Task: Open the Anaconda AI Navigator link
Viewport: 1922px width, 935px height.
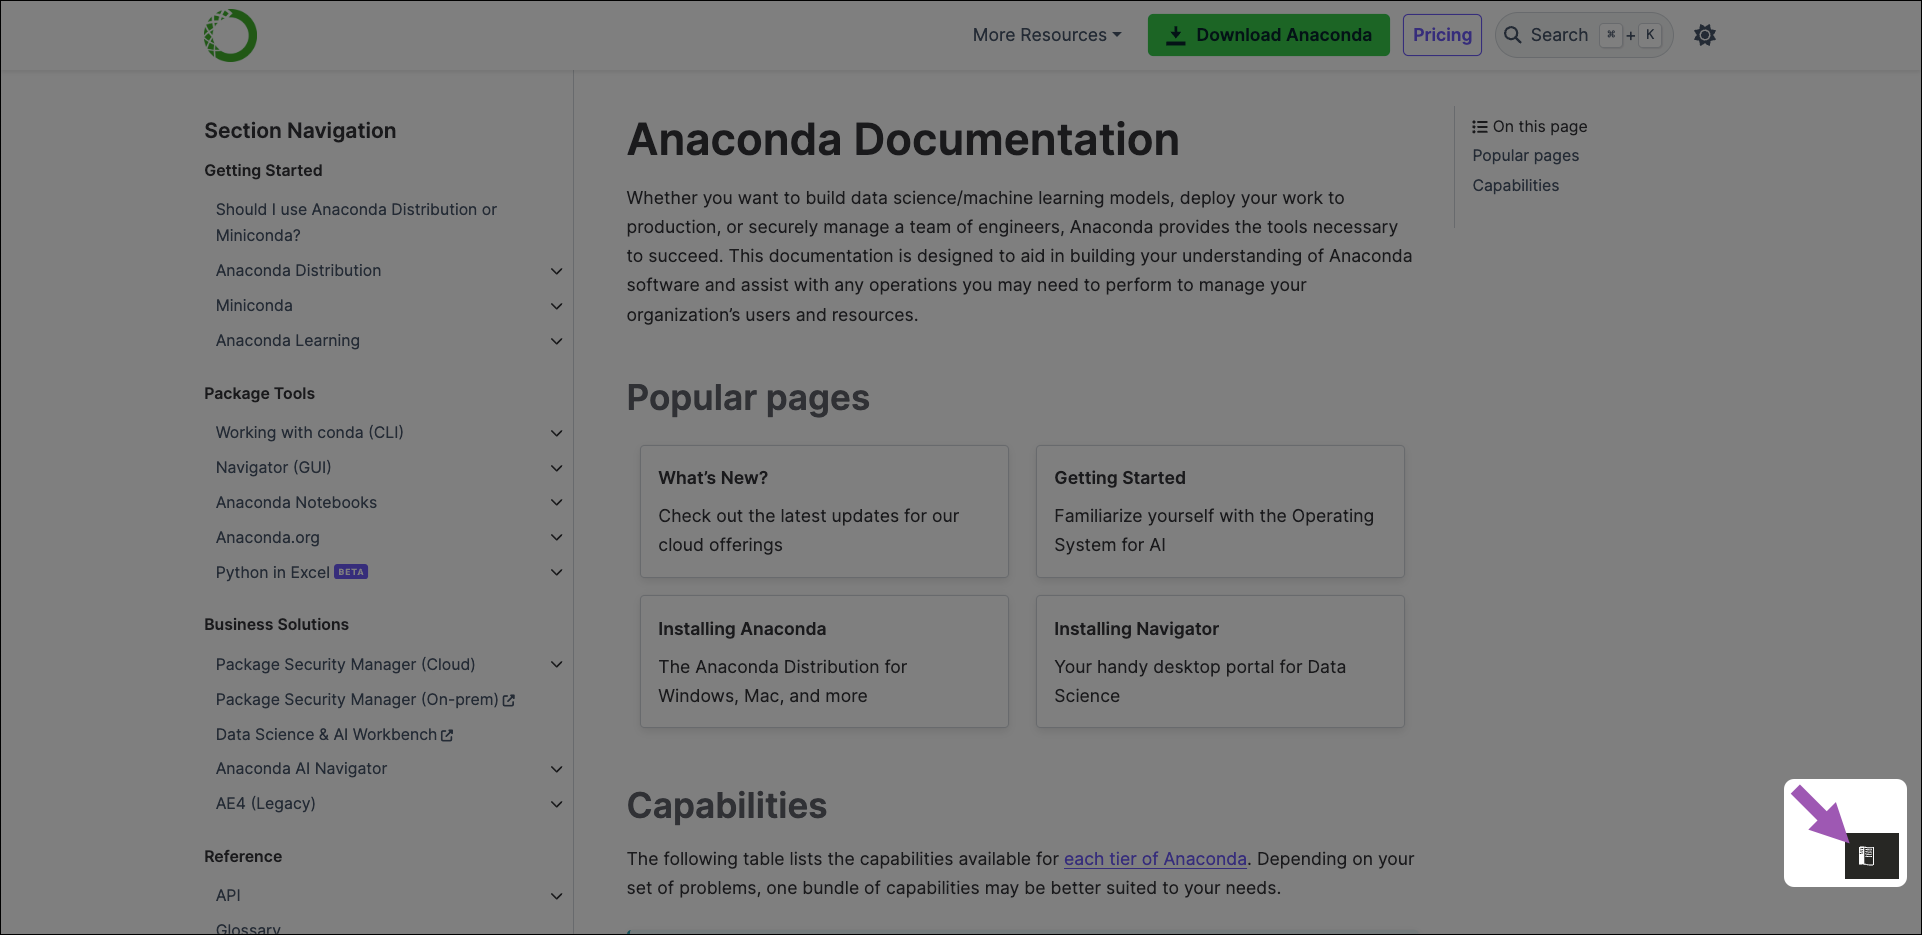Action: pyautogui.click(x=301, y=768)
